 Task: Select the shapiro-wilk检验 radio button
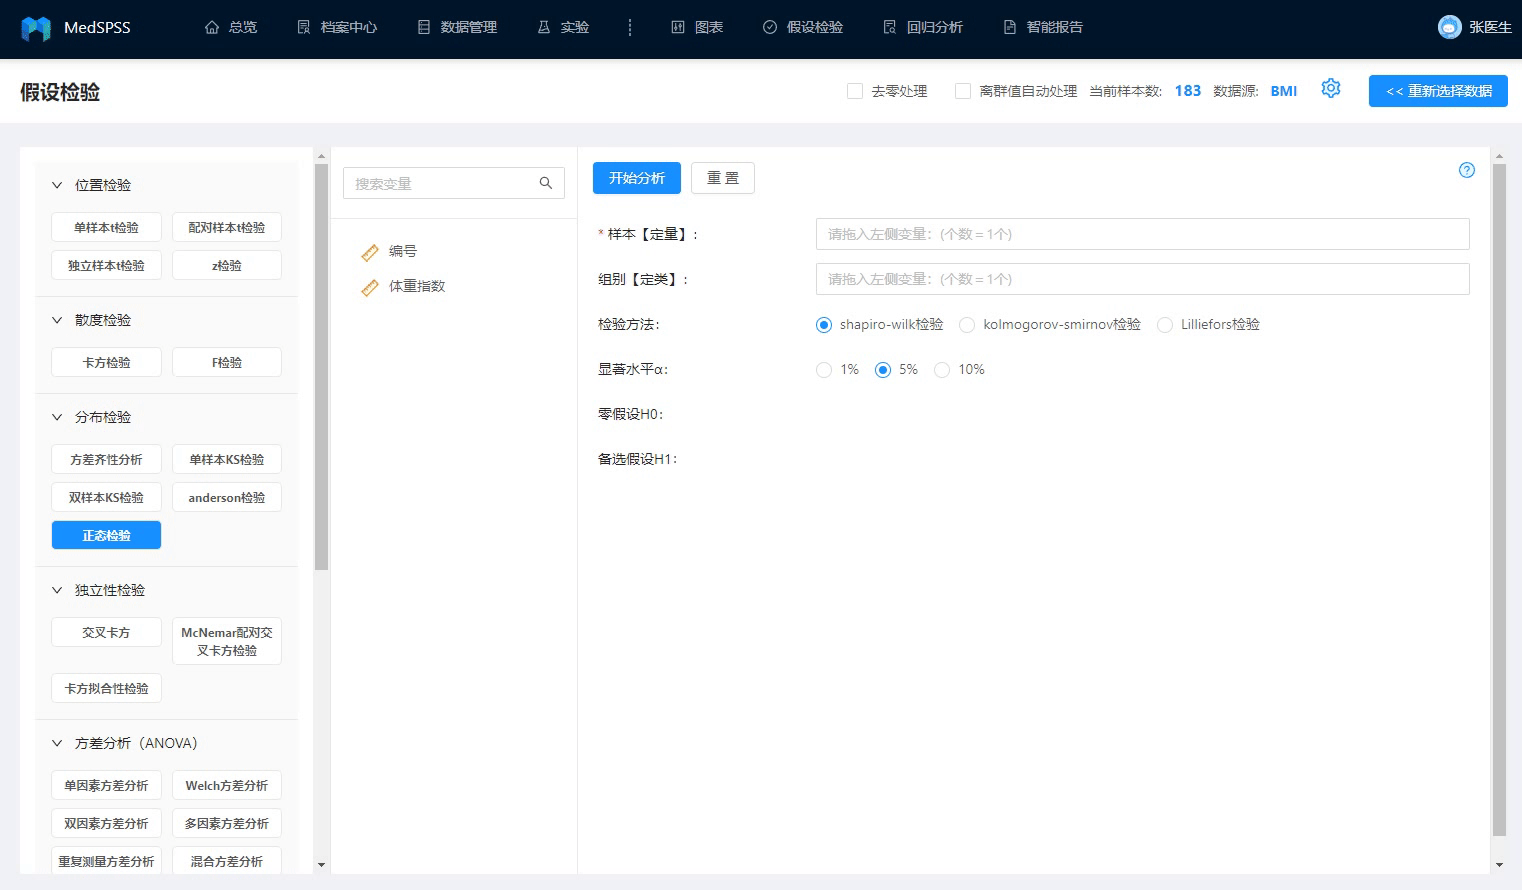click(824, 325)
